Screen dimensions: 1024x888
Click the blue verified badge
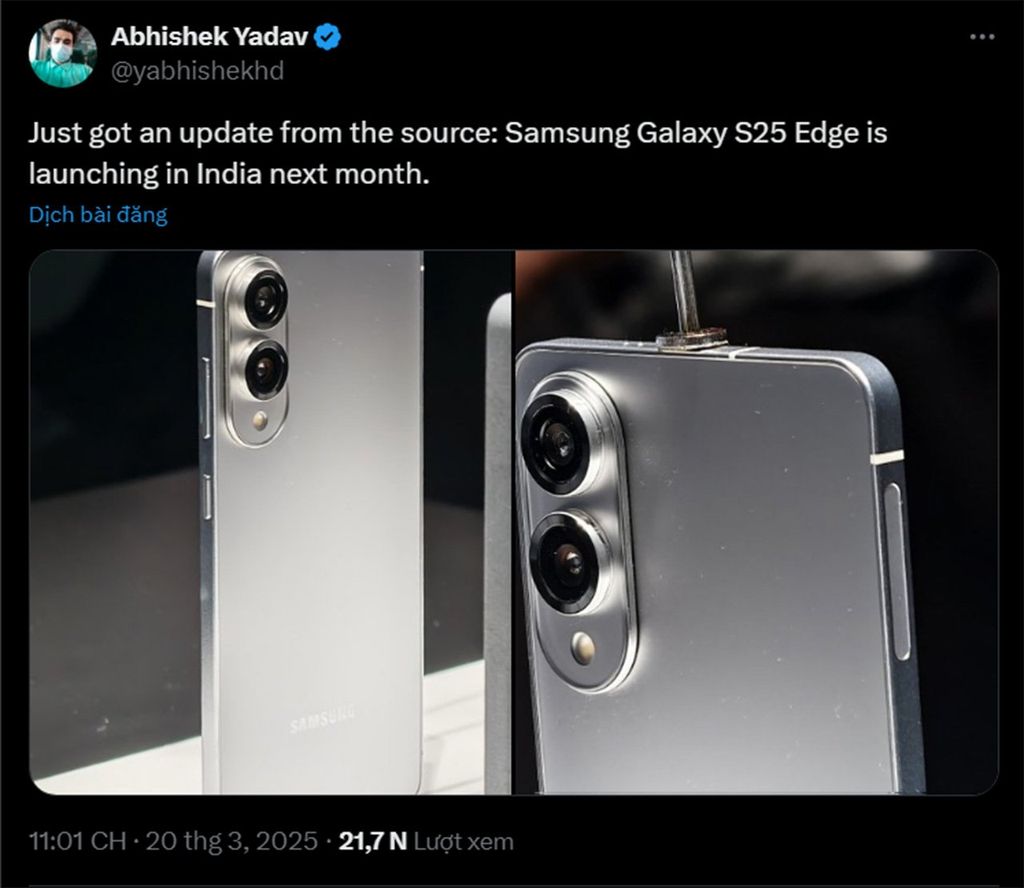click(x=328, y=37)
